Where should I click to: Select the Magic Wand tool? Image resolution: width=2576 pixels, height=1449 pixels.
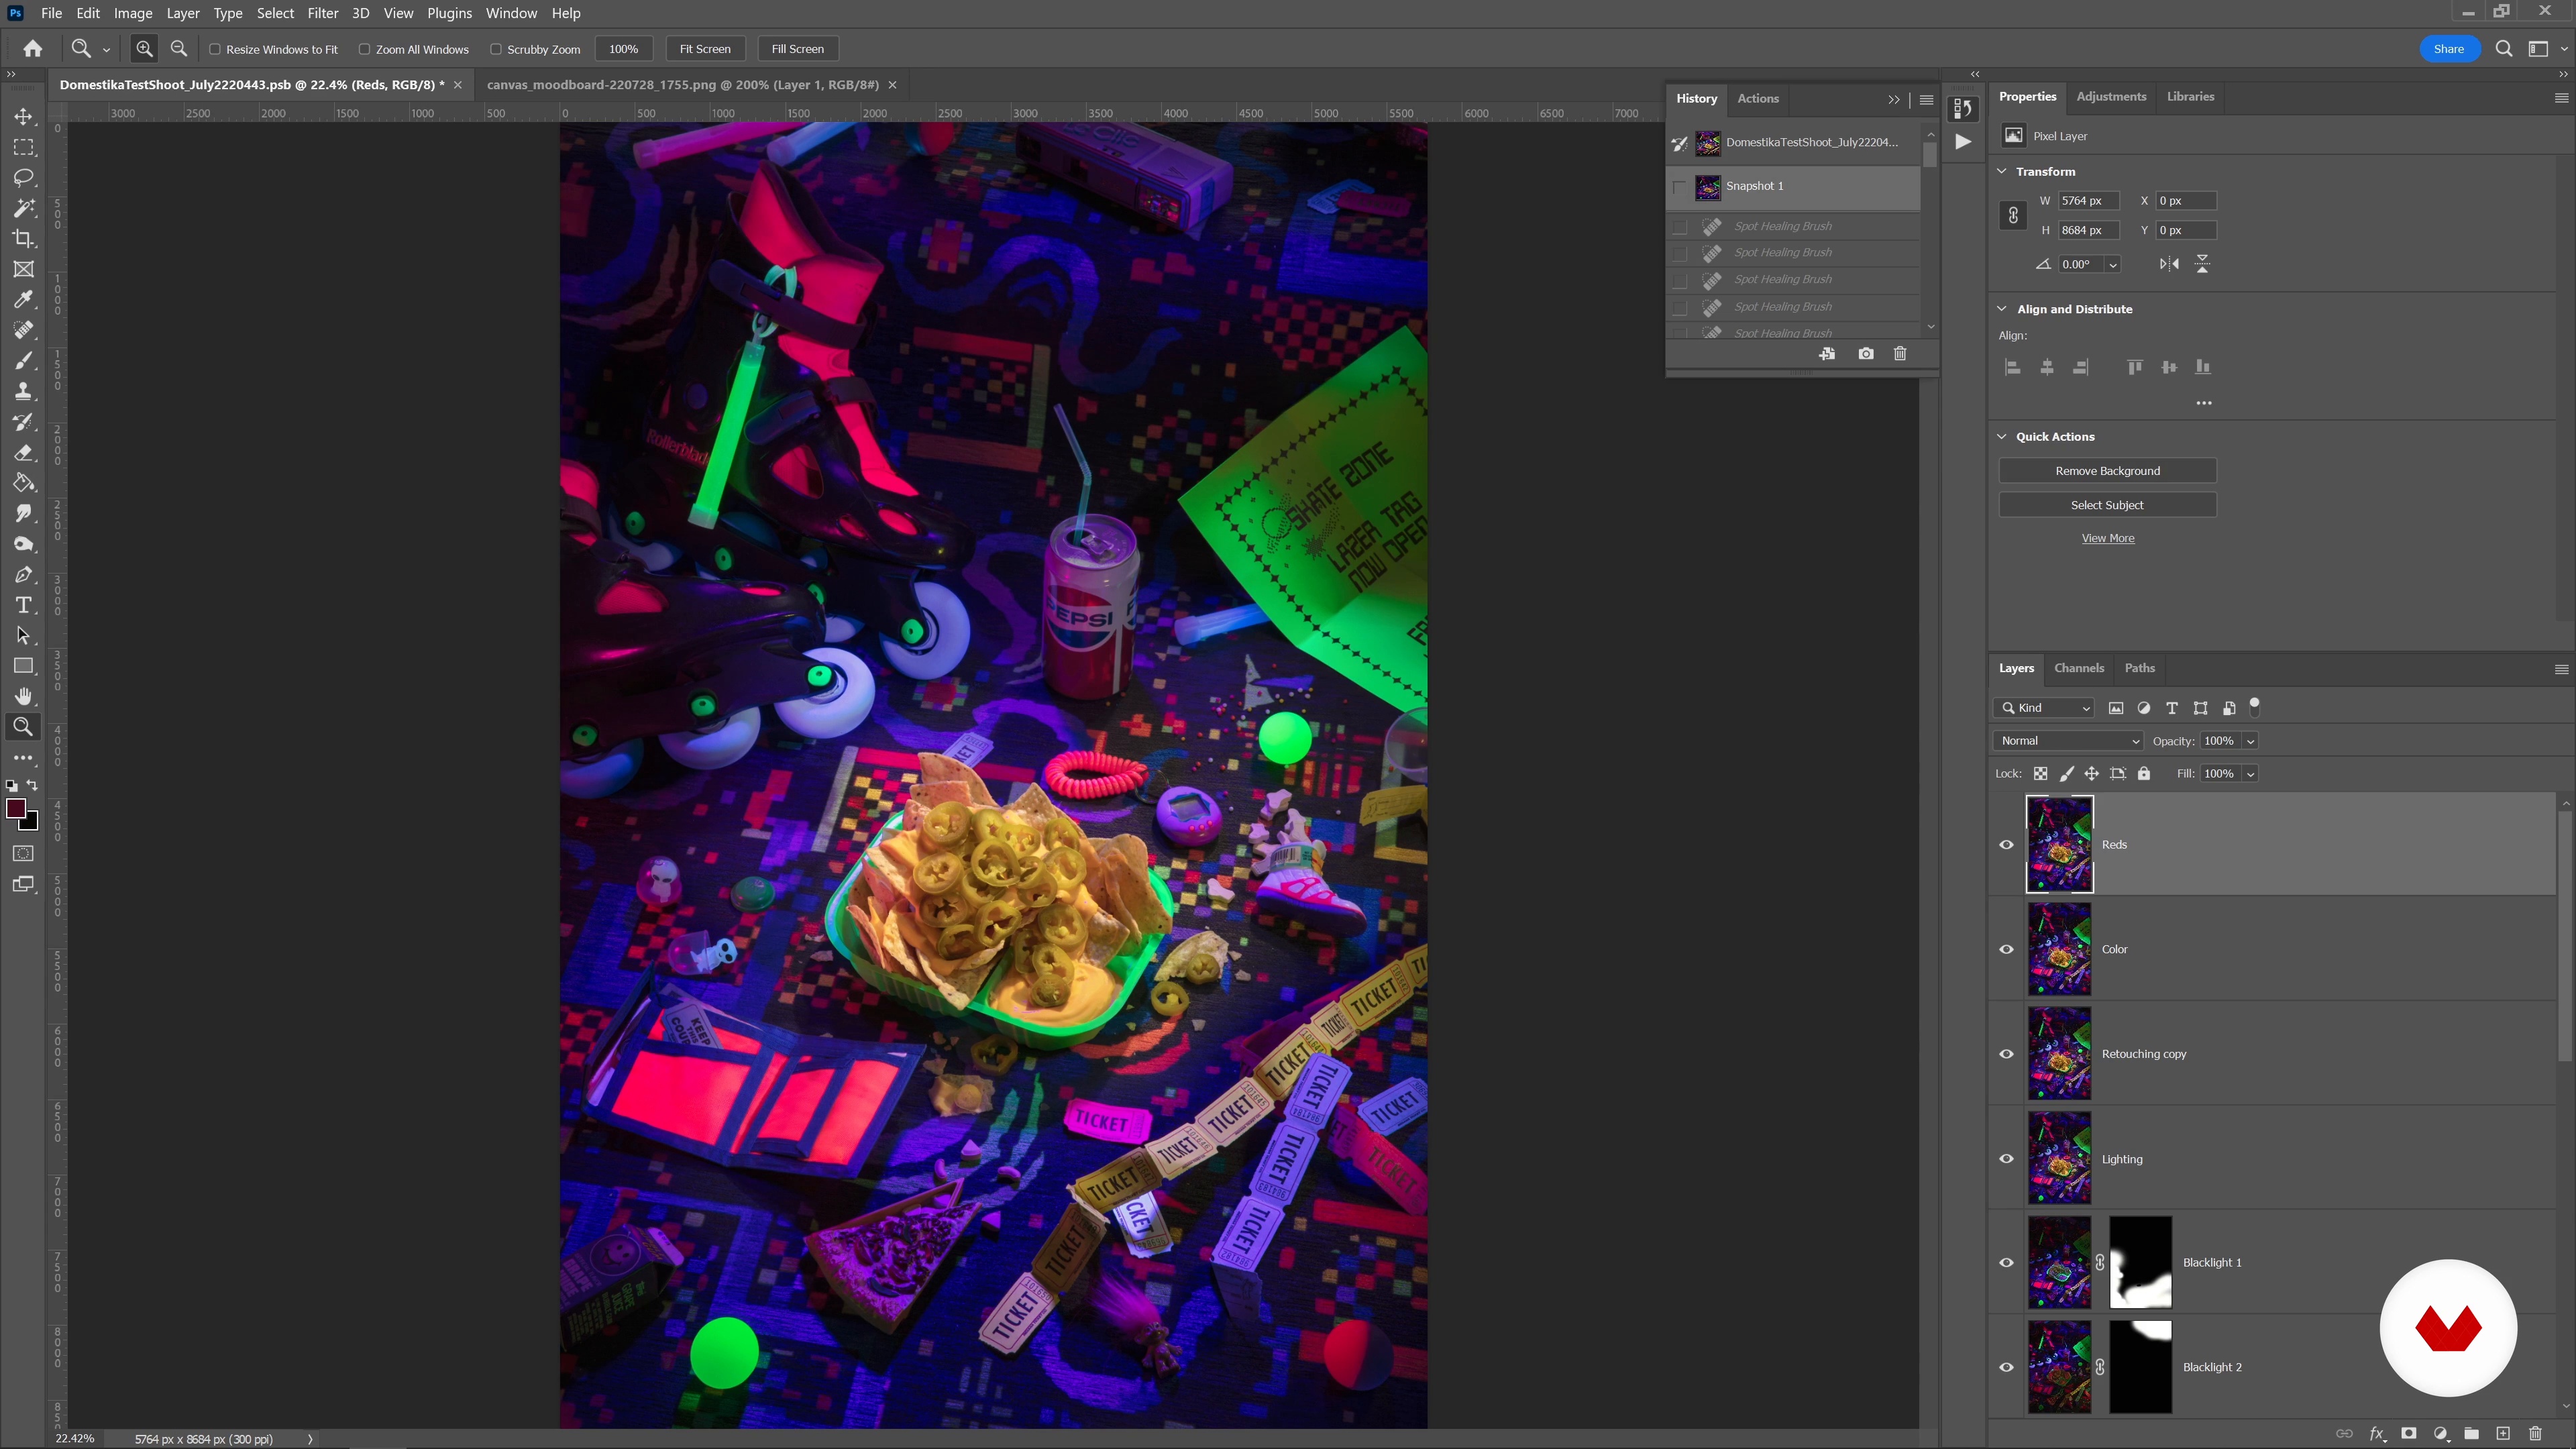(23, 208)
